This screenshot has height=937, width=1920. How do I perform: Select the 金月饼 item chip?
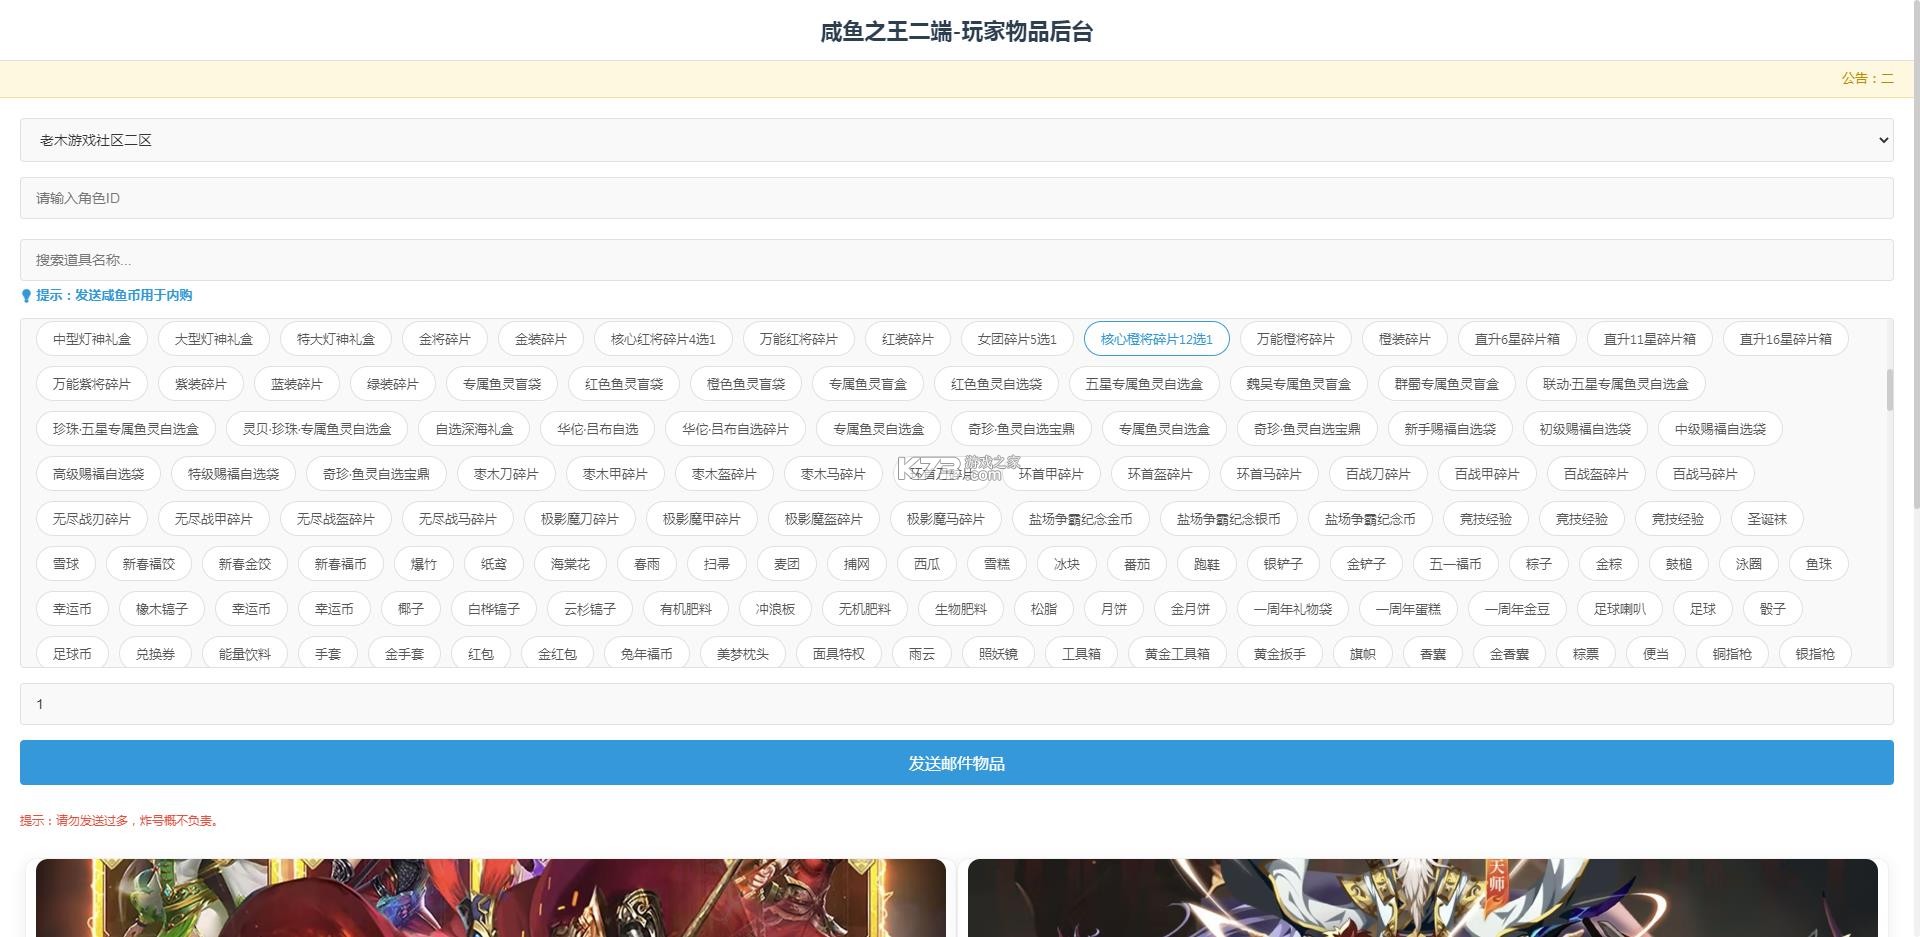coord(1190,609)
